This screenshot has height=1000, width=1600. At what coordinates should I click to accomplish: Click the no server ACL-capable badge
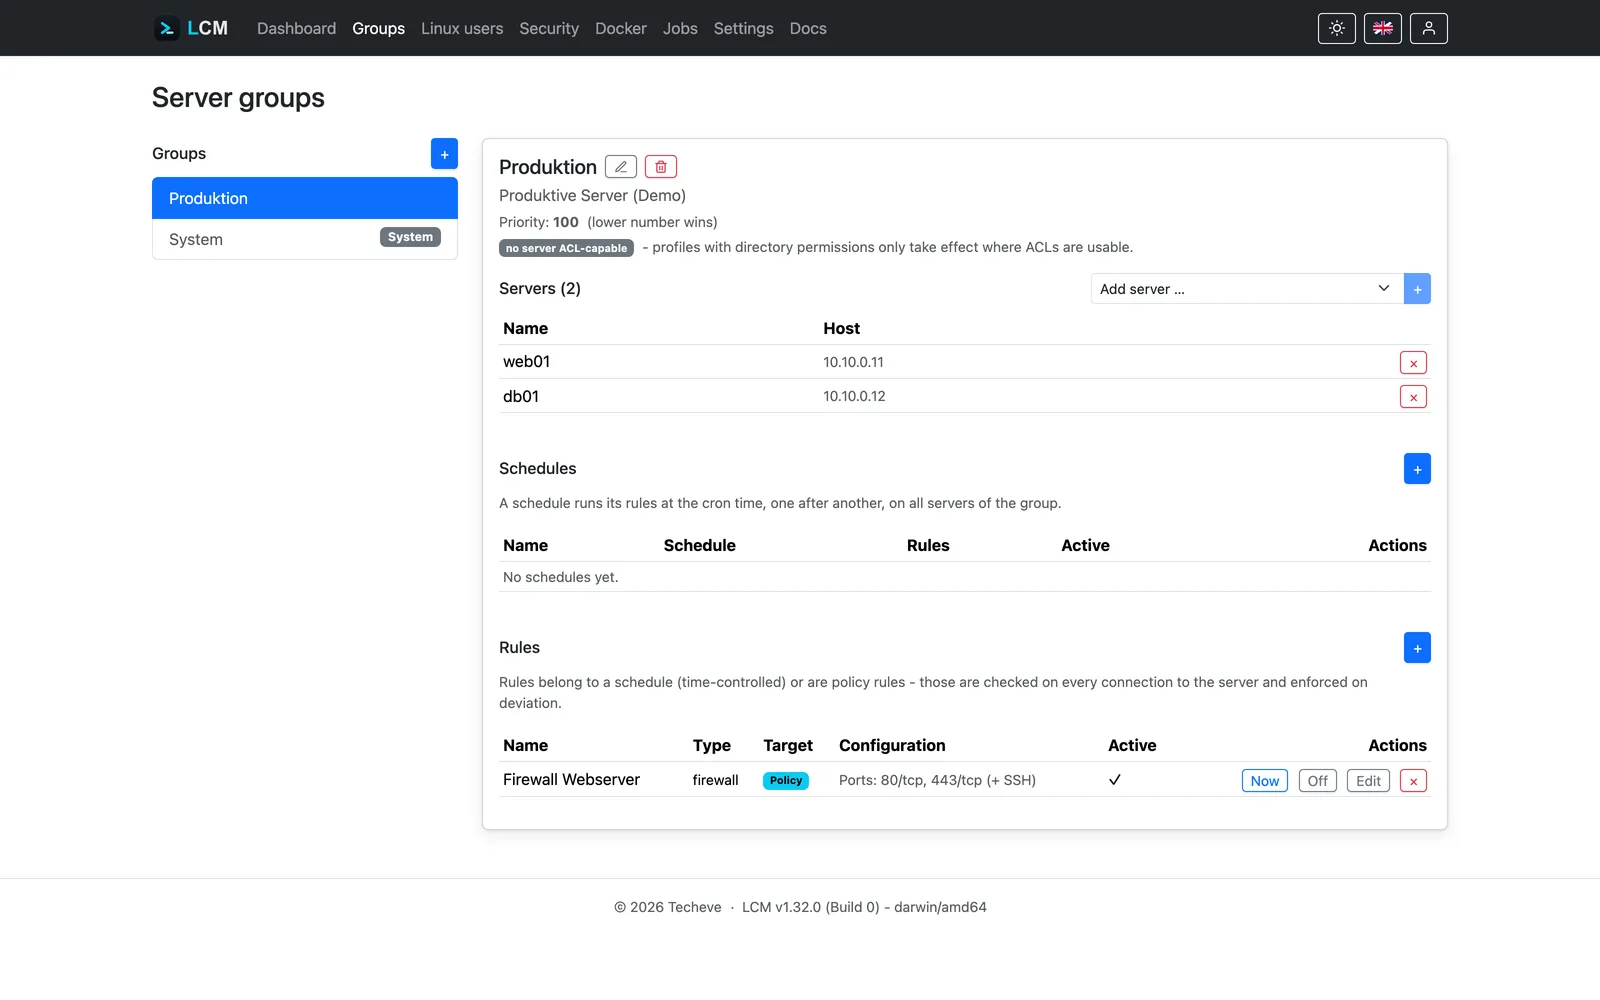point(566,248)
